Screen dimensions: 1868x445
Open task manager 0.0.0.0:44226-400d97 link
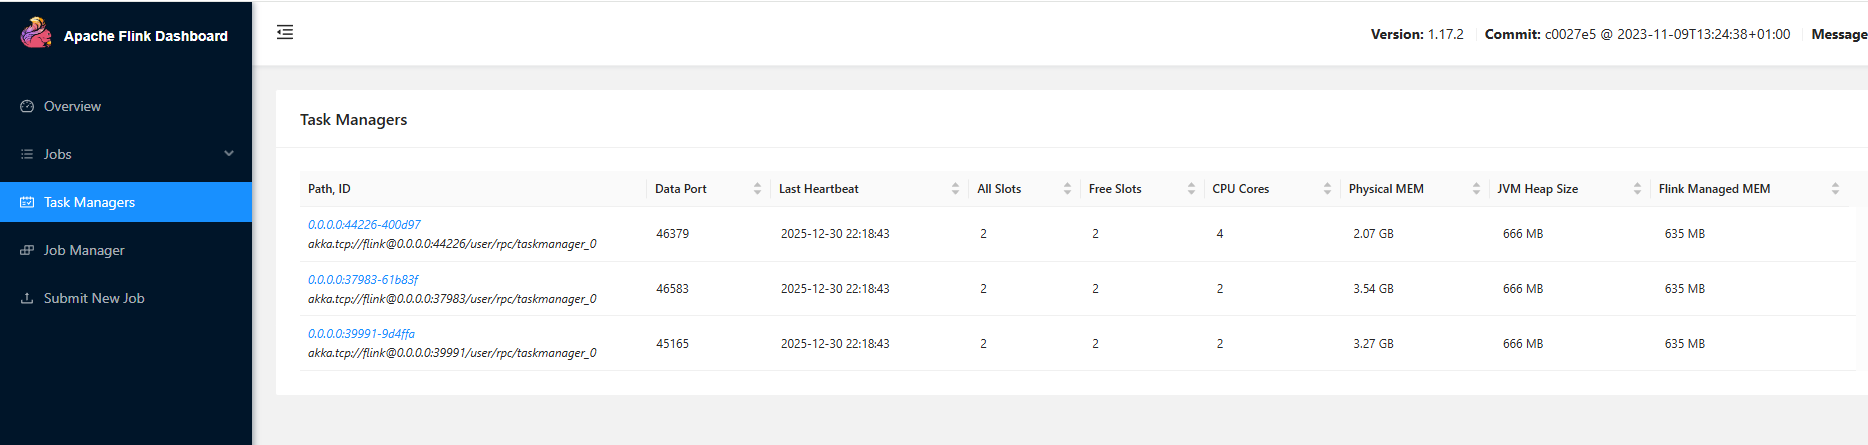(x=364, y=225)
